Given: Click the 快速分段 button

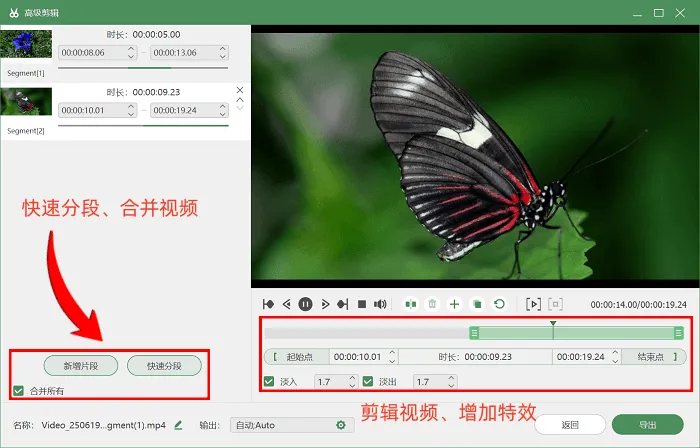Looking at the screenshot, I should point(164,366).
